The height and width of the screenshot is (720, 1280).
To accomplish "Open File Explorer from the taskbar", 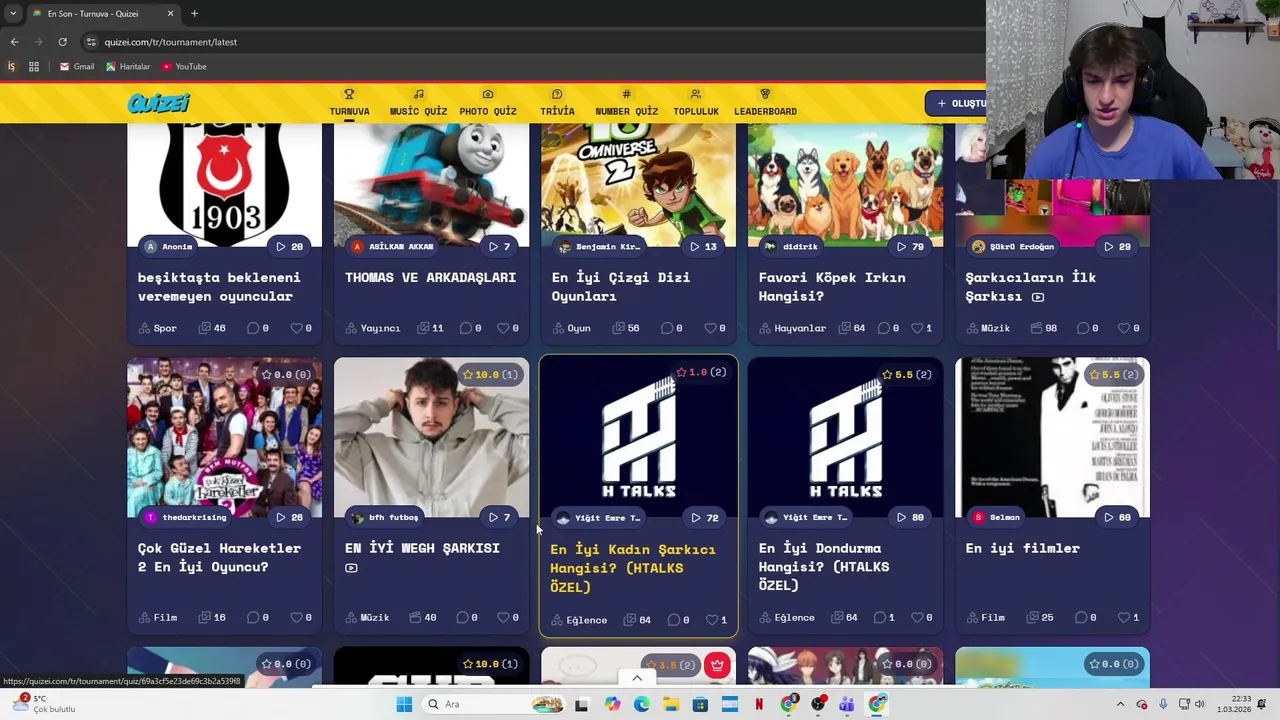I will tap(671, 704).
